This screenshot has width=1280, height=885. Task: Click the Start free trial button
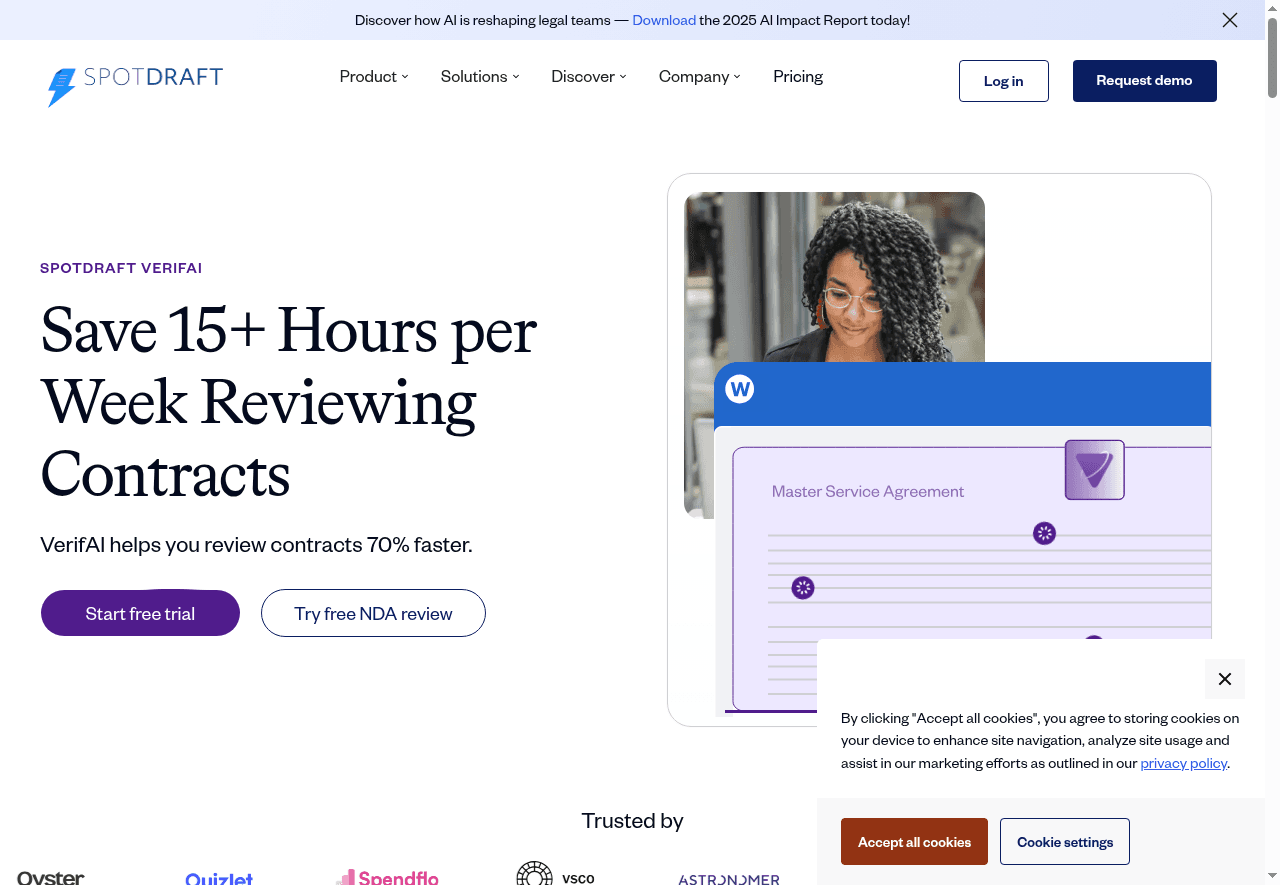[x=140, y=613]
